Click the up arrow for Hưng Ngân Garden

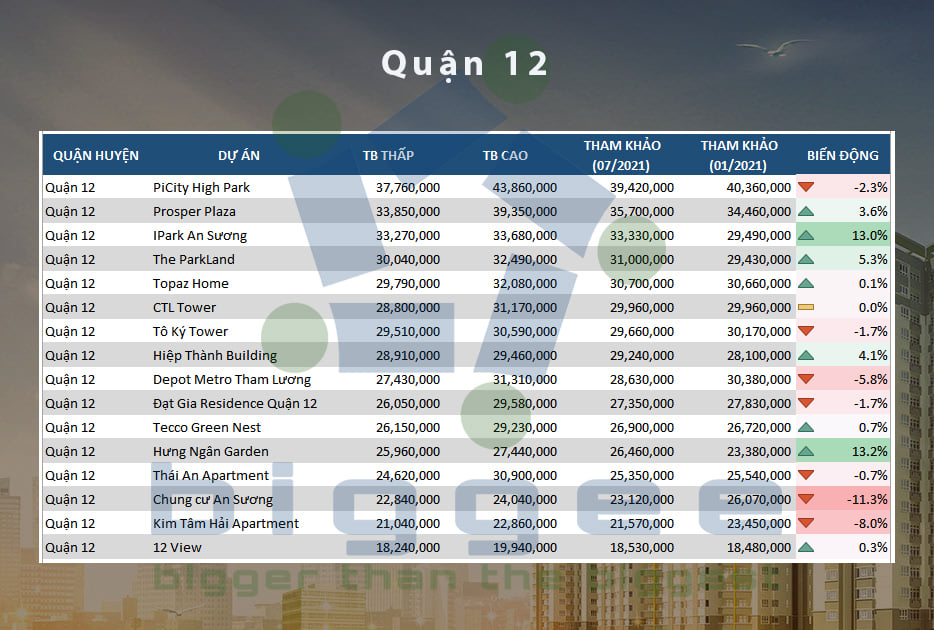pos(806,451)
